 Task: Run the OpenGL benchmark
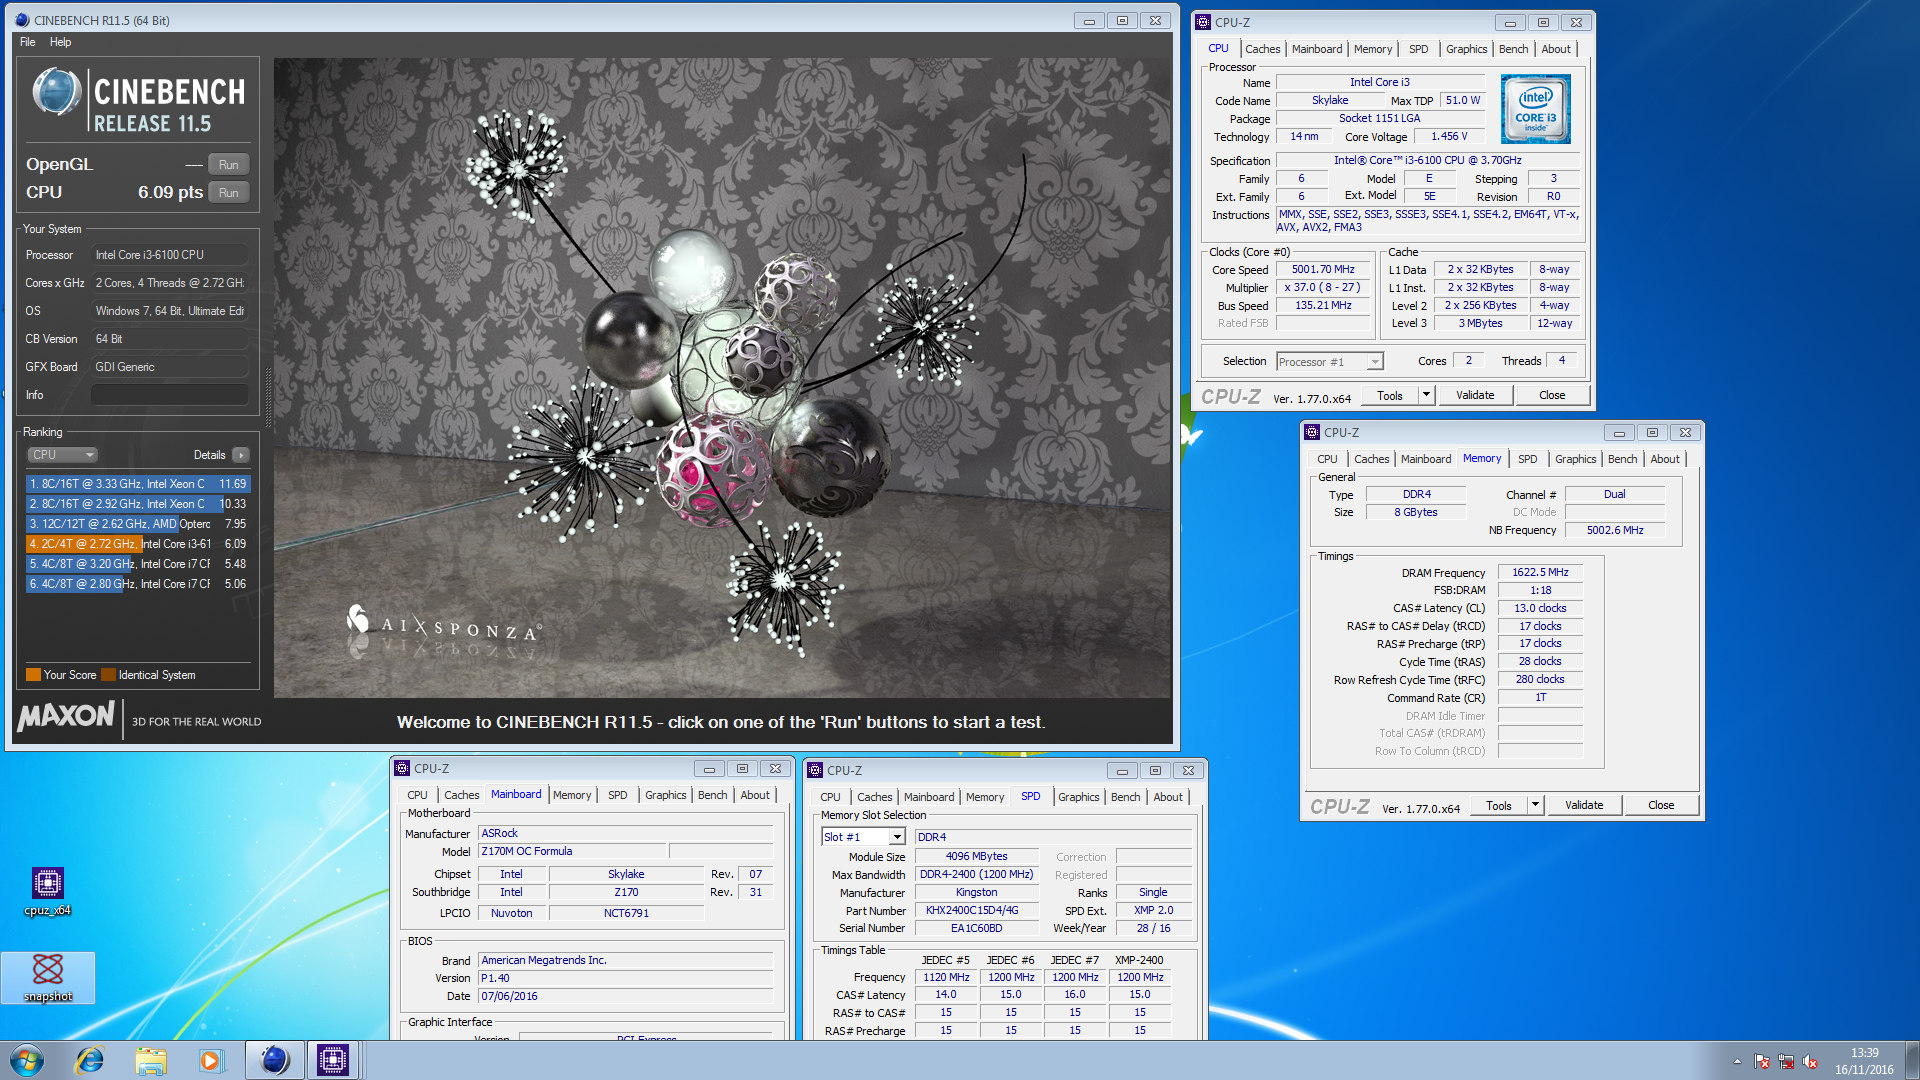pyautogui.click(x=229, y=165)
